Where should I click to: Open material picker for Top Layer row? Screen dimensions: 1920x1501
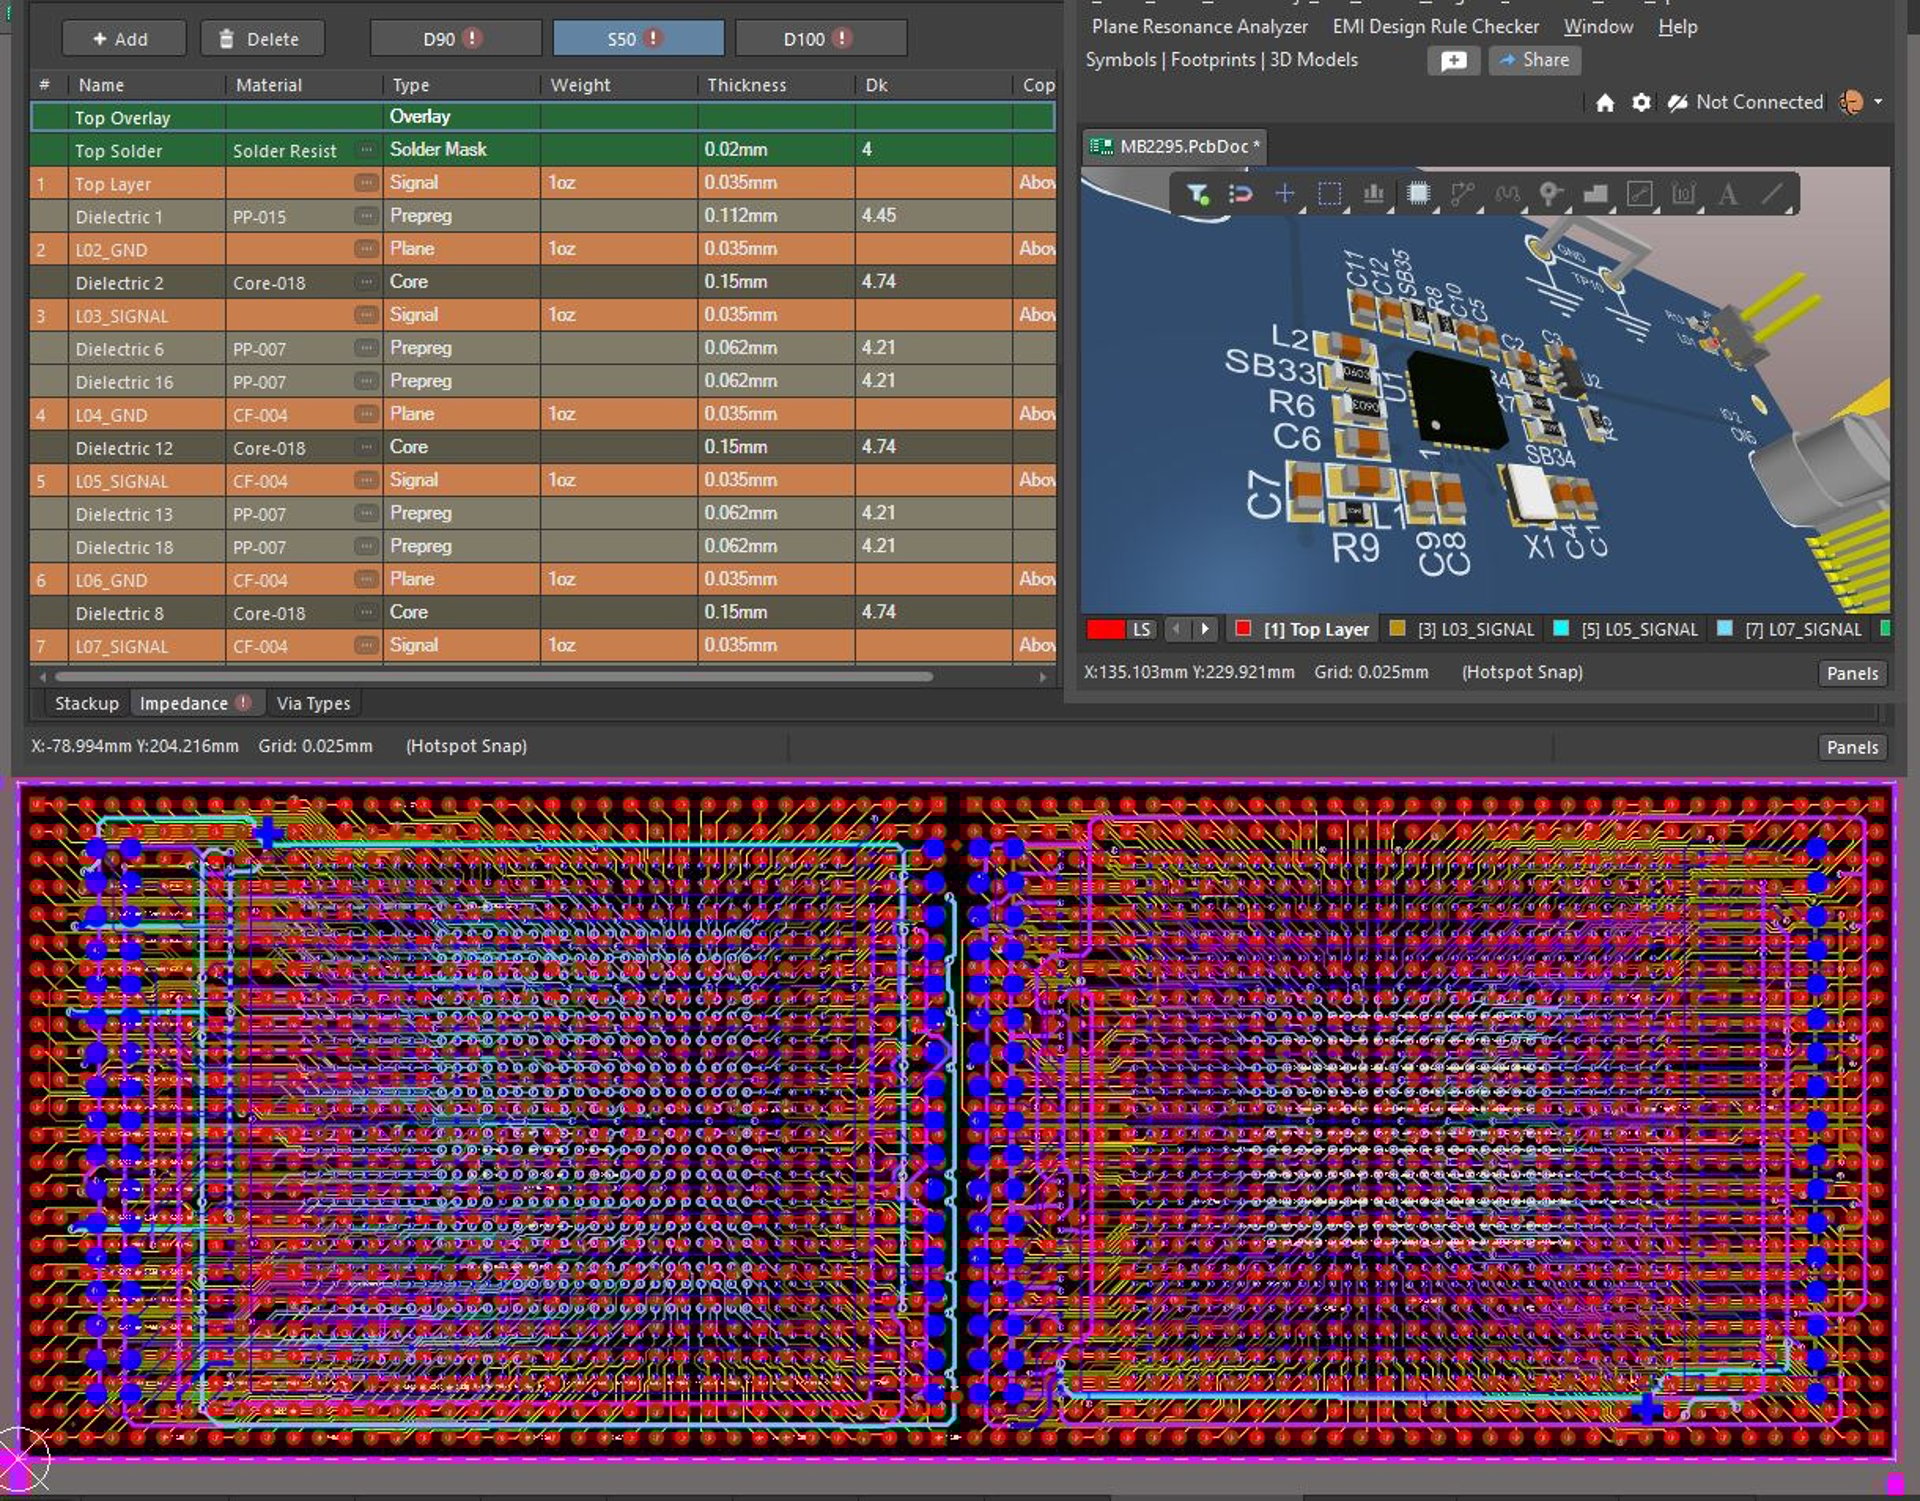366,183
